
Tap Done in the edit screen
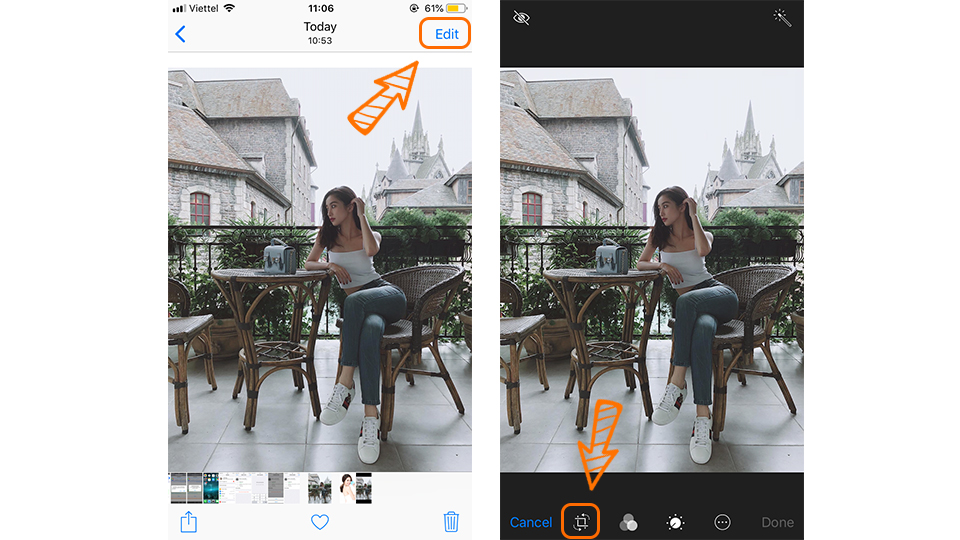pyautogui.click(x=778, y=522)
